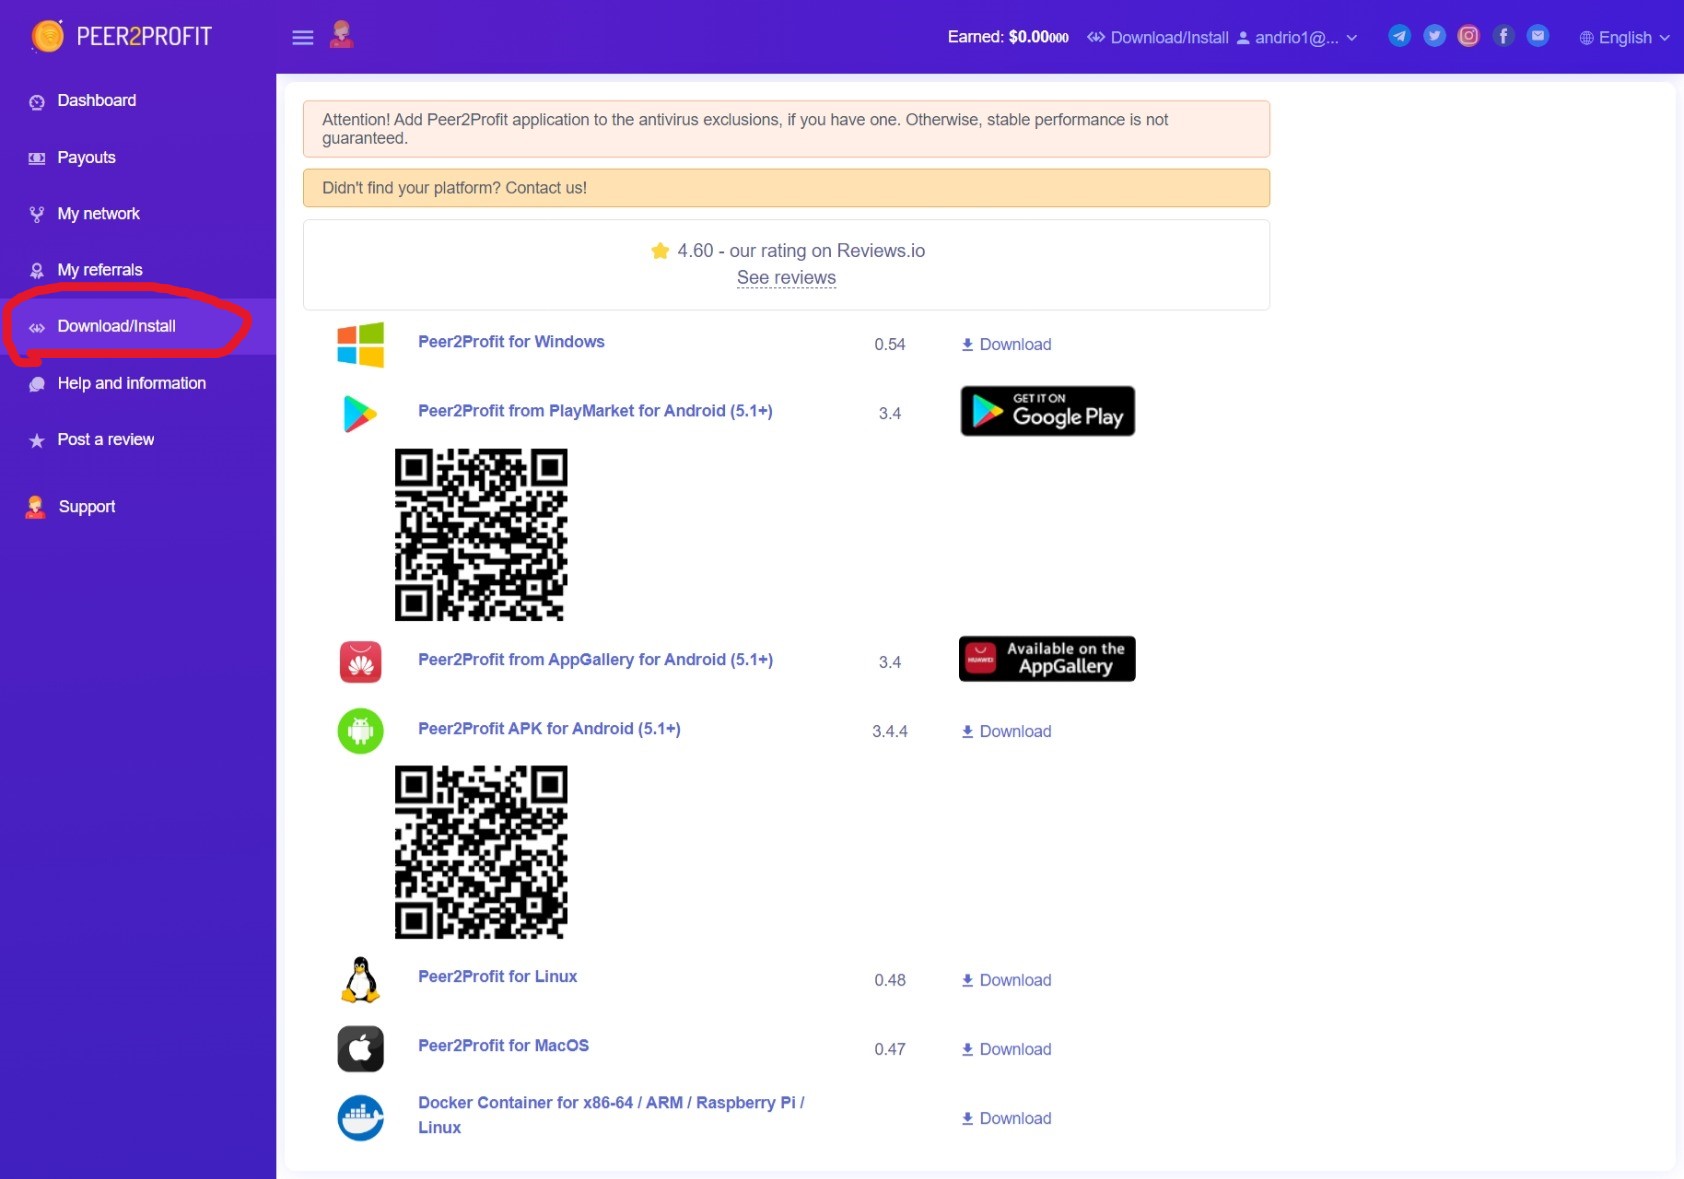The width and height of the screenshot is (1684, 1179).
Task: Click the Docker whale icon
Action: [x=360, y=1118]
